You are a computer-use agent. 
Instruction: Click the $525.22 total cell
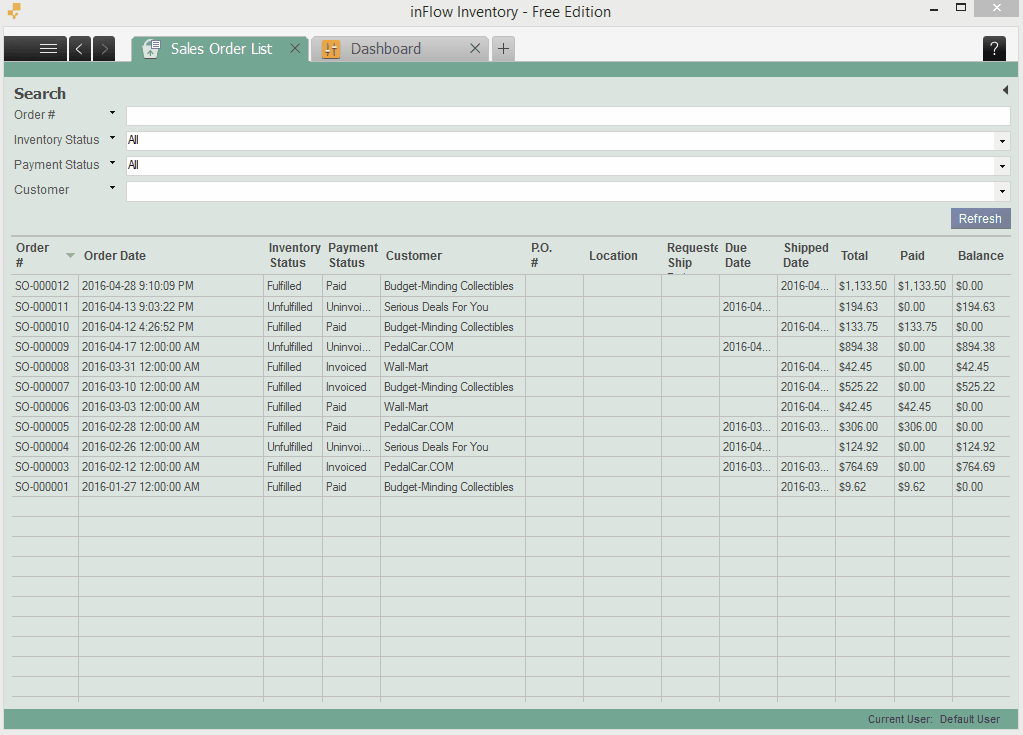[x=858, y=387]
